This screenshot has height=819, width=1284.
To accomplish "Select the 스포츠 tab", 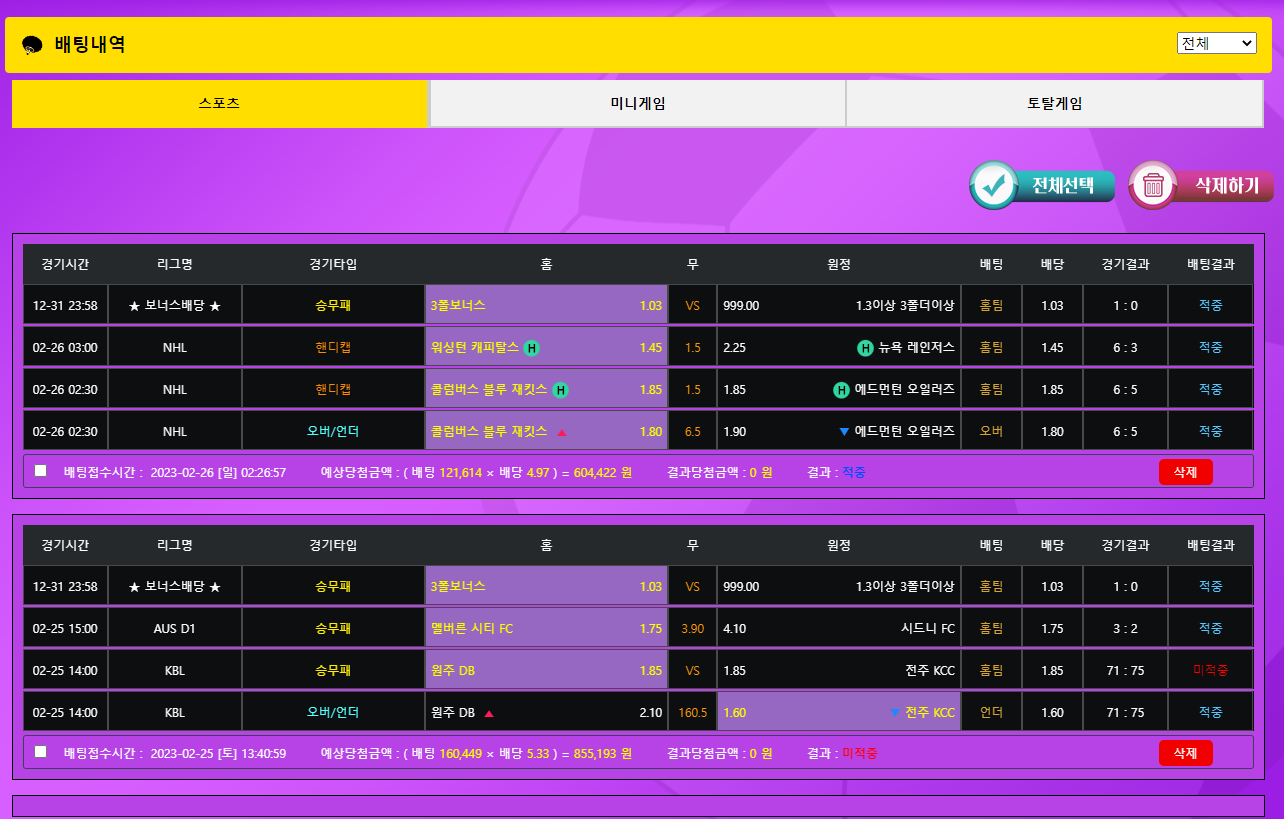I will tap(220, 104).
